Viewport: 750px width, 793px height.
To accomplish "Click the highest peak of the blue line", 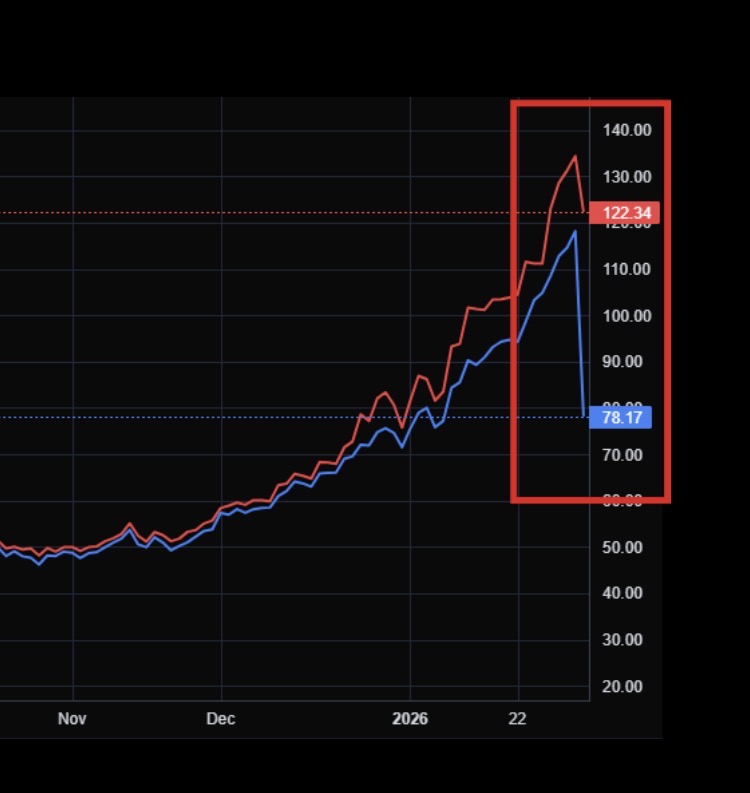I will coord(575,231).
